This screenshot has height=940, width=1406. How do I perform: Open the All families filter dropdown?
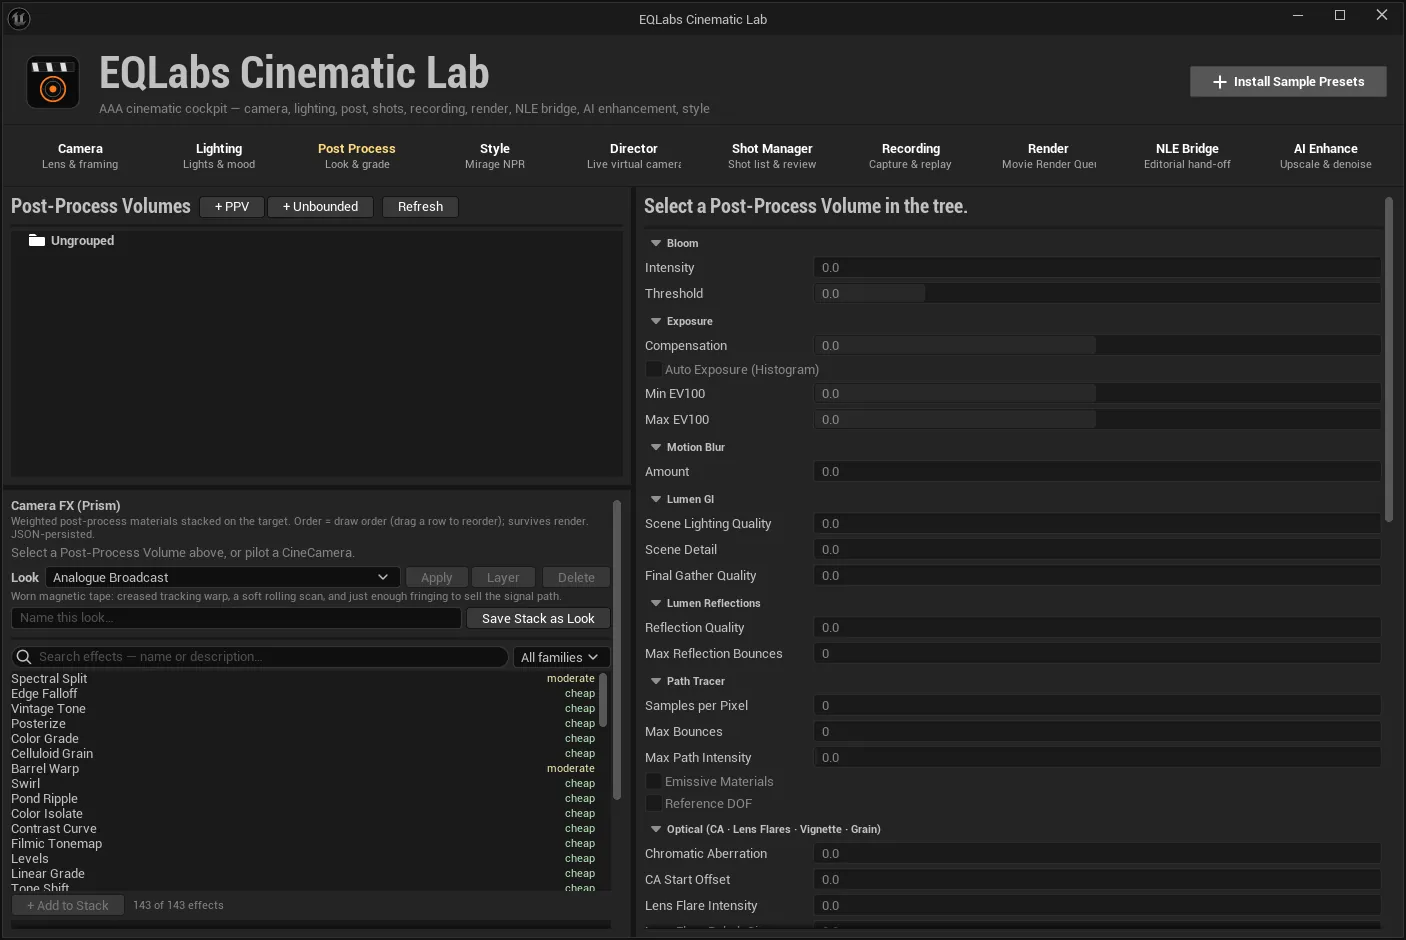click(560, 657)
